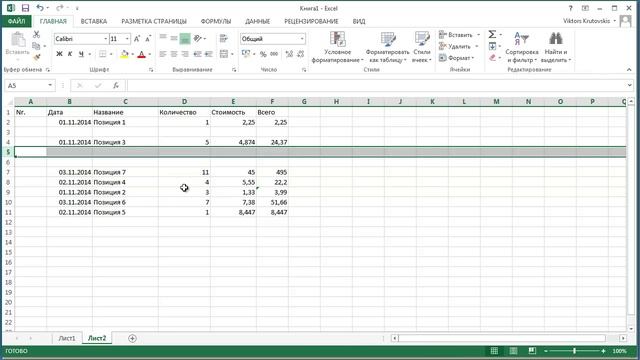Click increase decimal icon
Image resolution: width=640 pixels, height=360 pixels.
[289, 54]
